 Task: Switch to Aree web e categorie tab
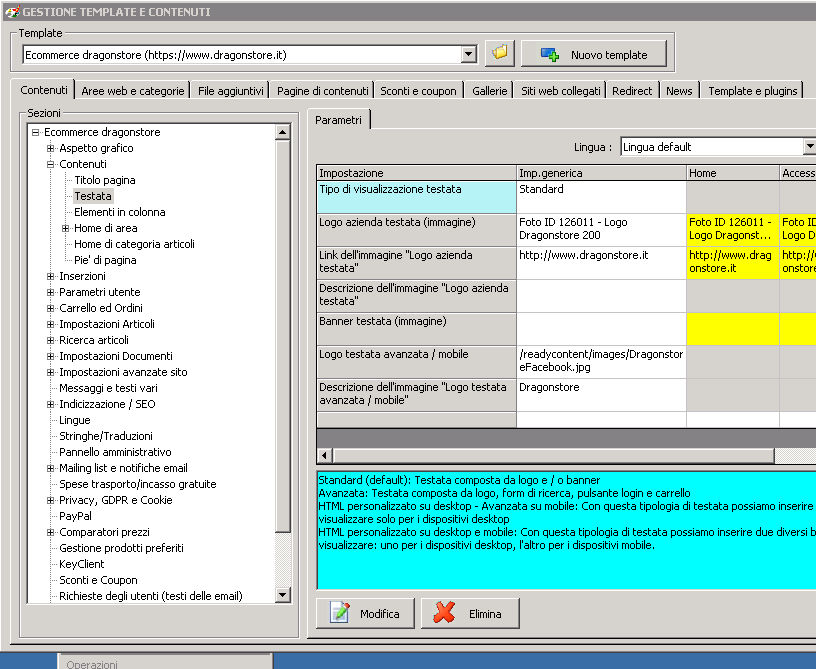[133, 91]
